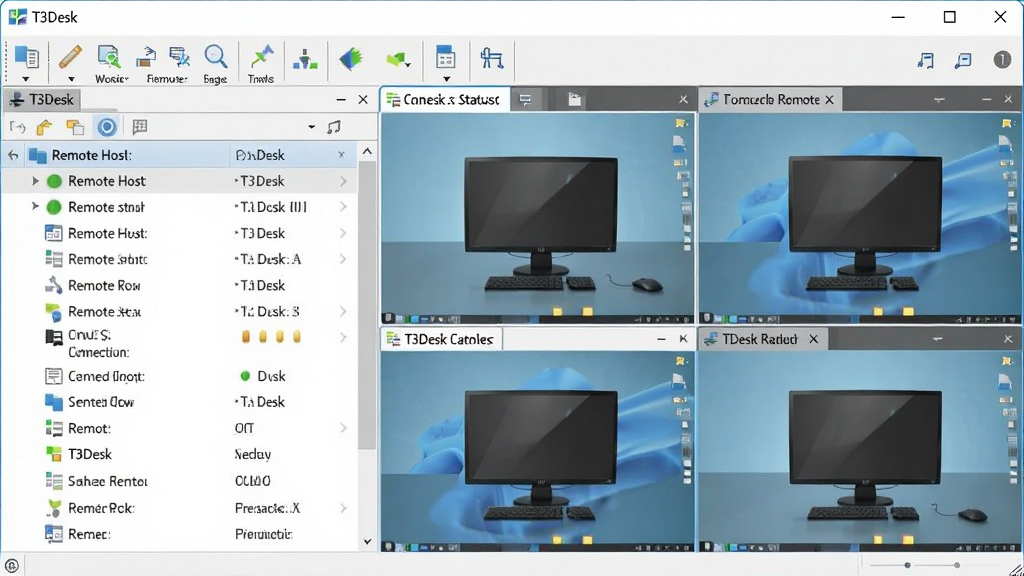This screenshot has width=1024, height=576.
Task: Expand the first Remote Host tree row
Action: pos(35,181)
